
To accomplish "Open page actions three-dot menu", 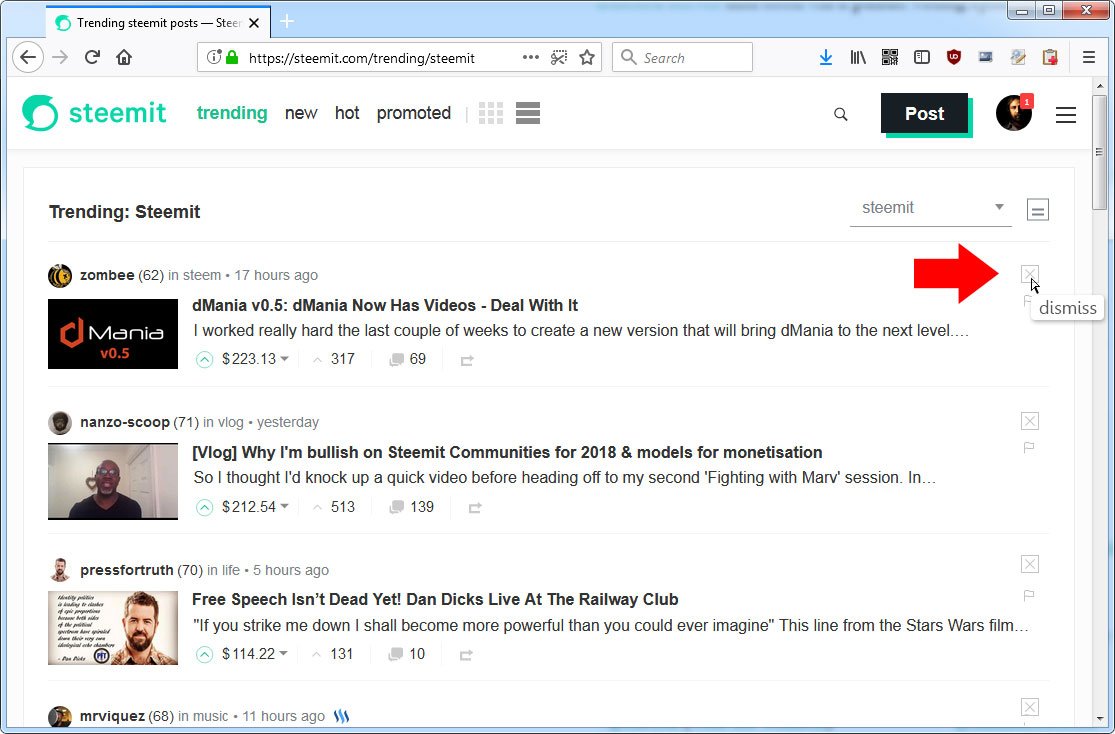I will tap(530, 57).
